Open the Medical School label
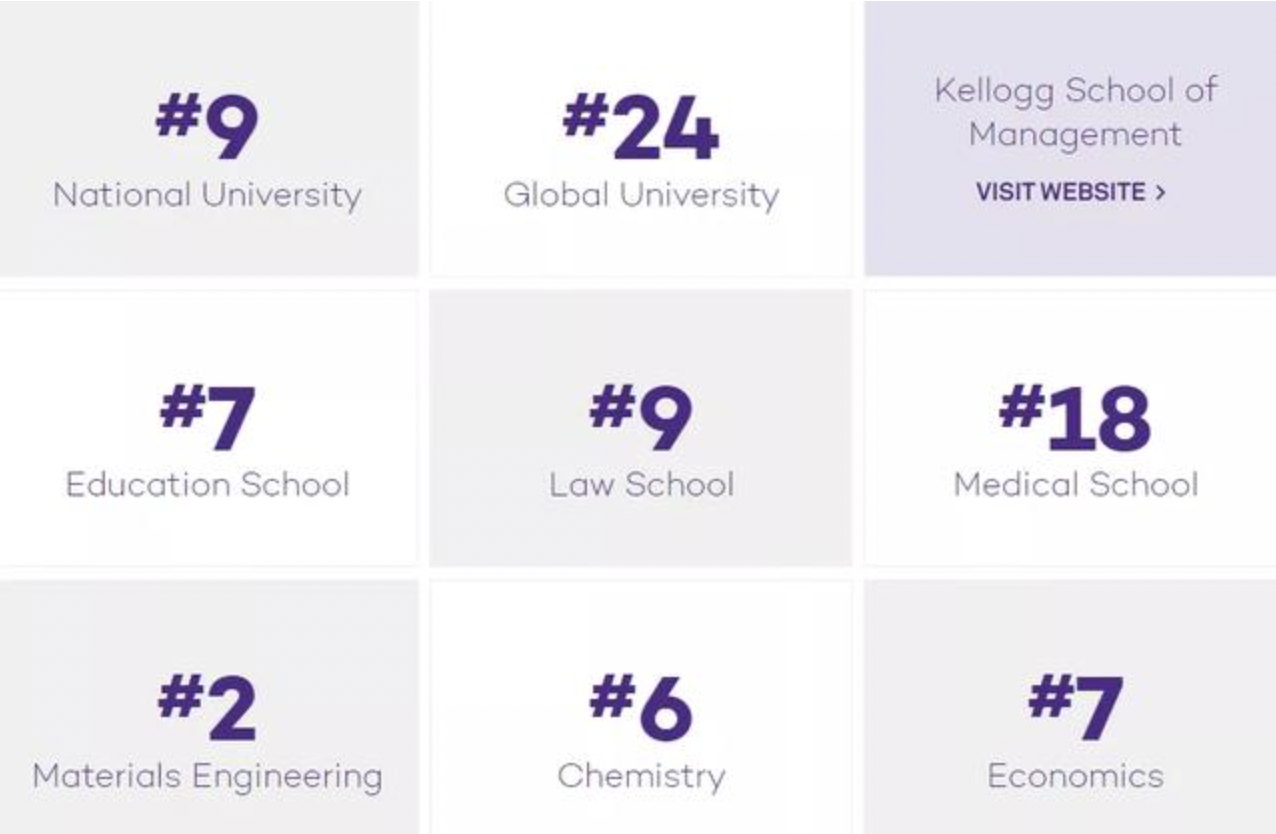 click(x=1075, y=484)
